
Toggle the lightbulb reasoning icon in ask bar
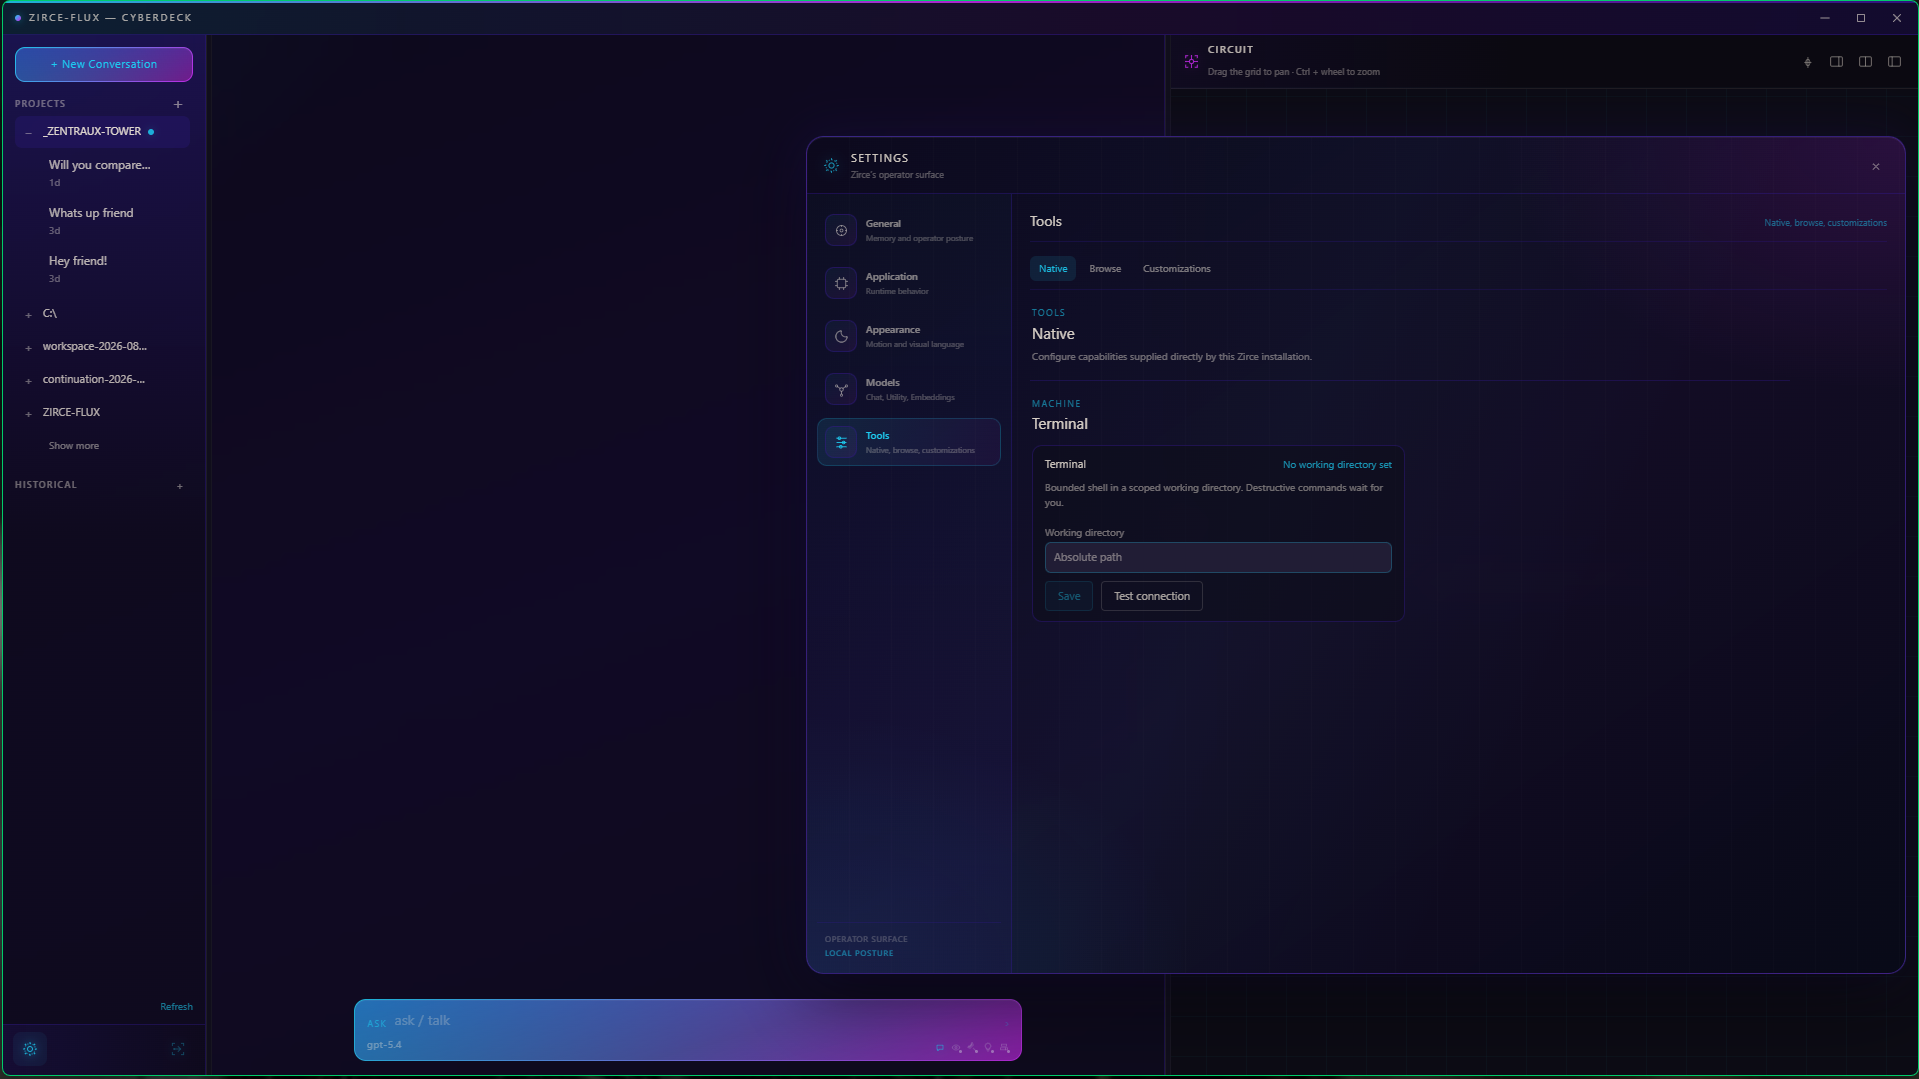click(x=989, y=1048)
